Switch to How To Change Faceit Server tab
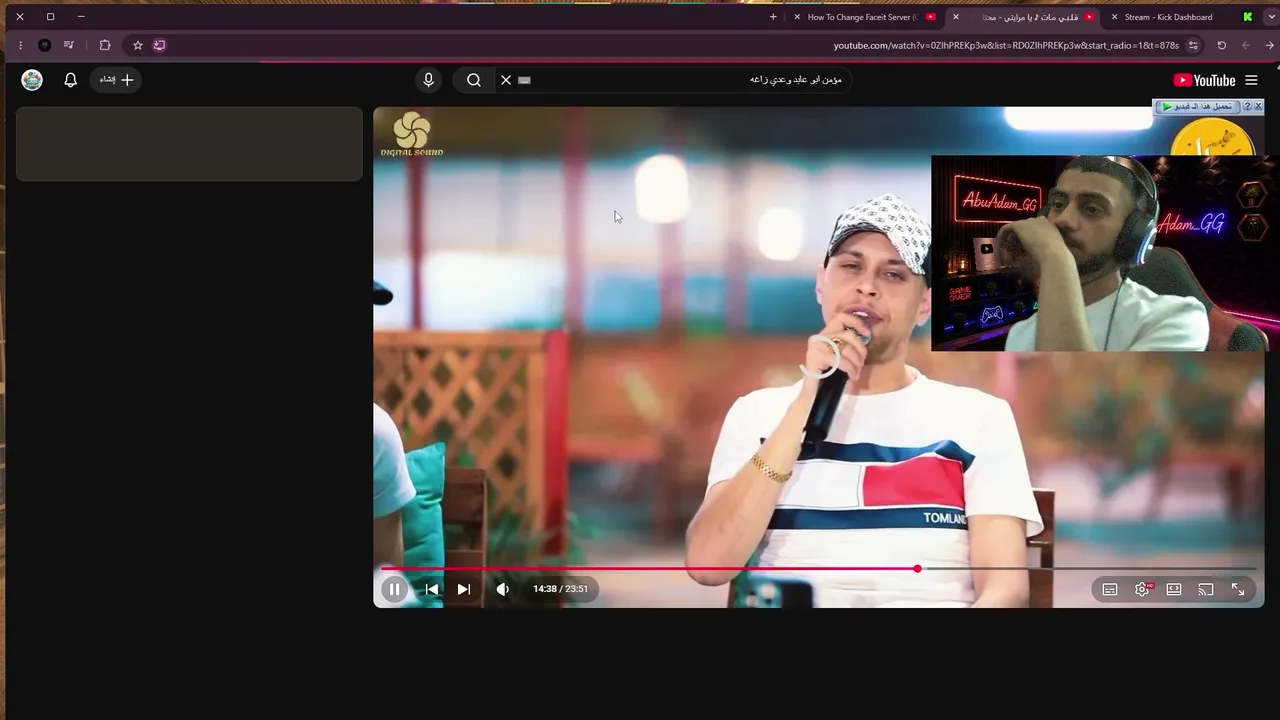 868,17
